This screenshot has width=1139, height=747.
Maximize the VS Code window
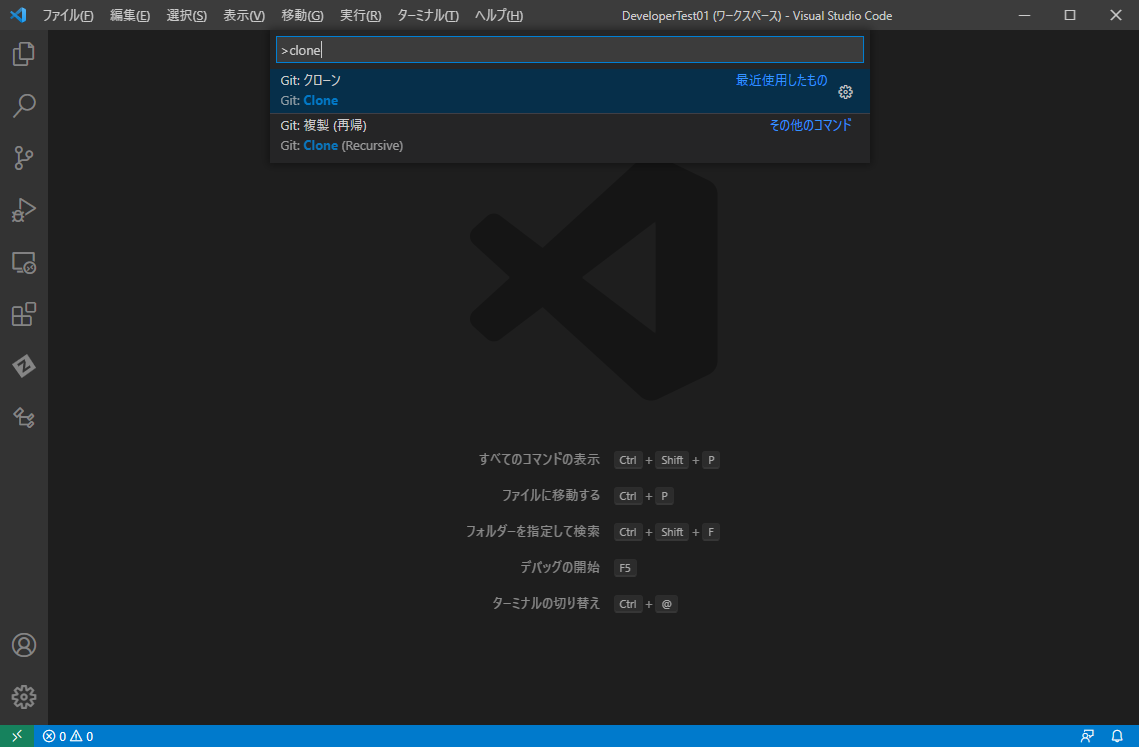1070,15
